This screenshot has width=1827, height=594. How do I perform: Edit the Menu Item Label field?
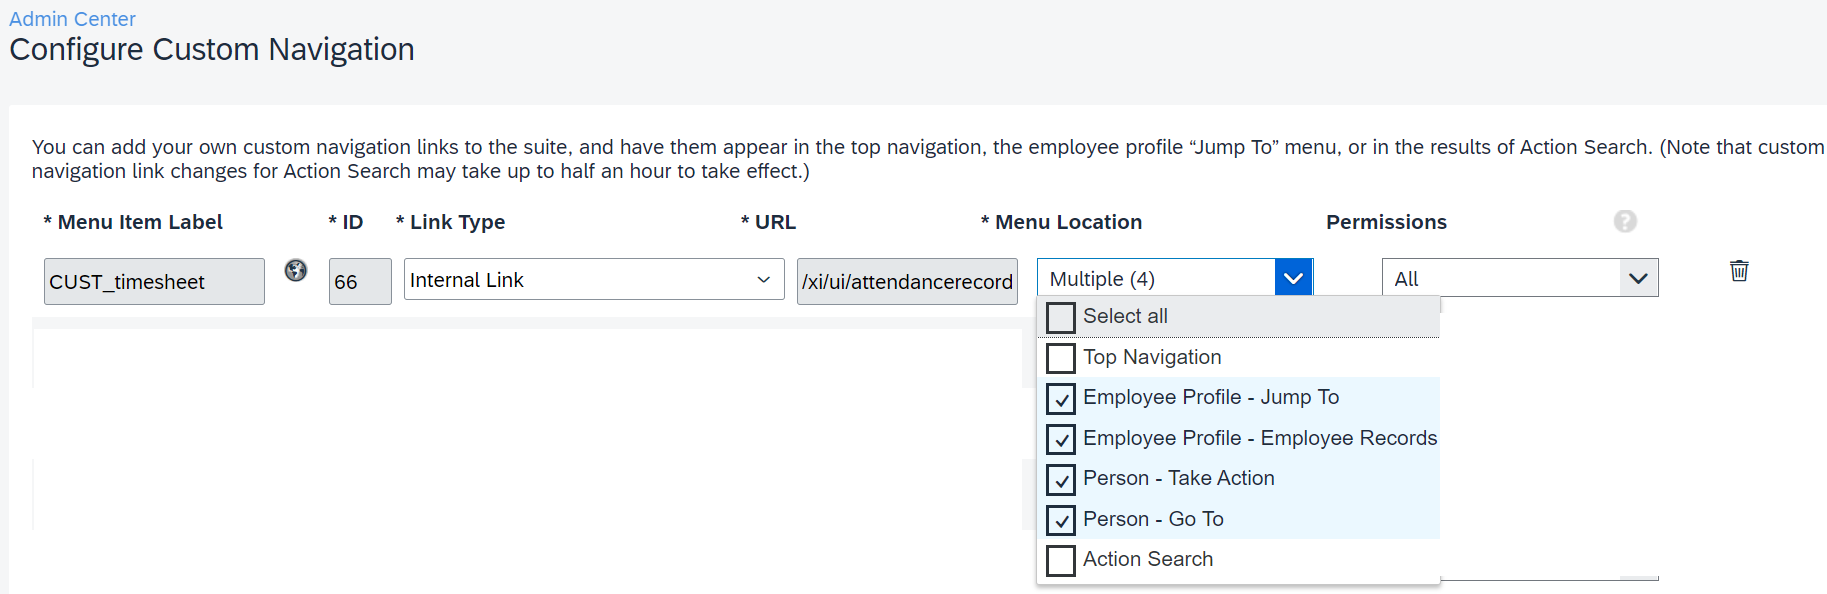[x=154, y=281]
